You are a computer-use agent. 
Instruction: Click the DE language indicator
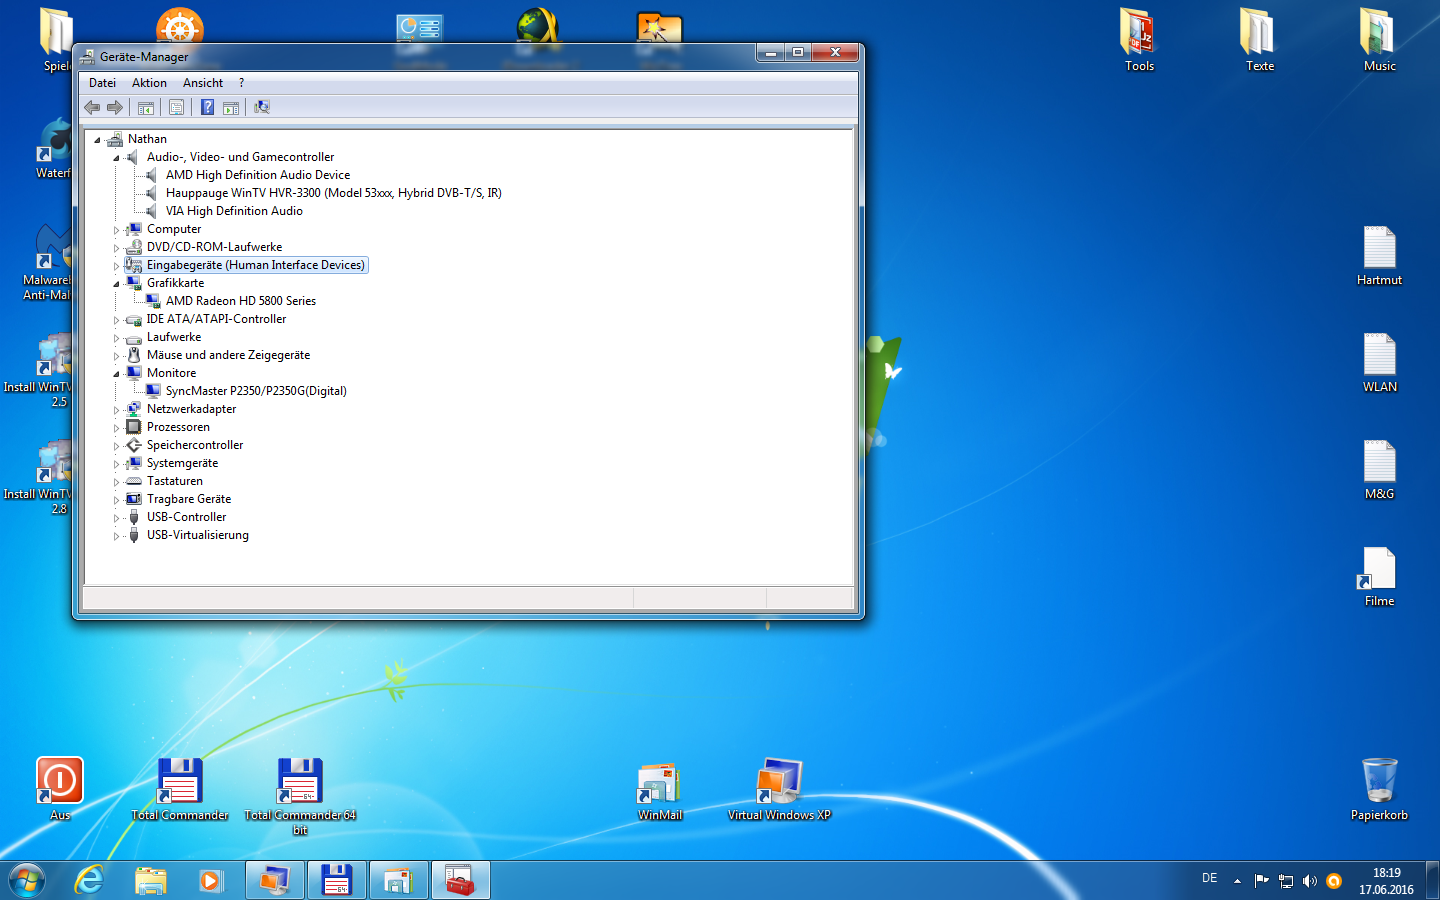(x=1209, y=878)
